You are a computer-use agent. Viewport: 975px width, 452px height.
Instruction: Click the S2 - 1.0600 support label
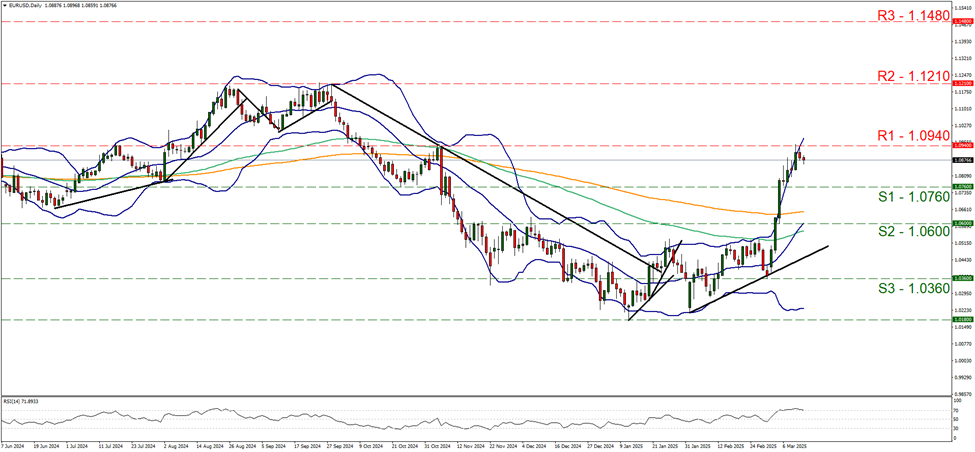(913, 231)
